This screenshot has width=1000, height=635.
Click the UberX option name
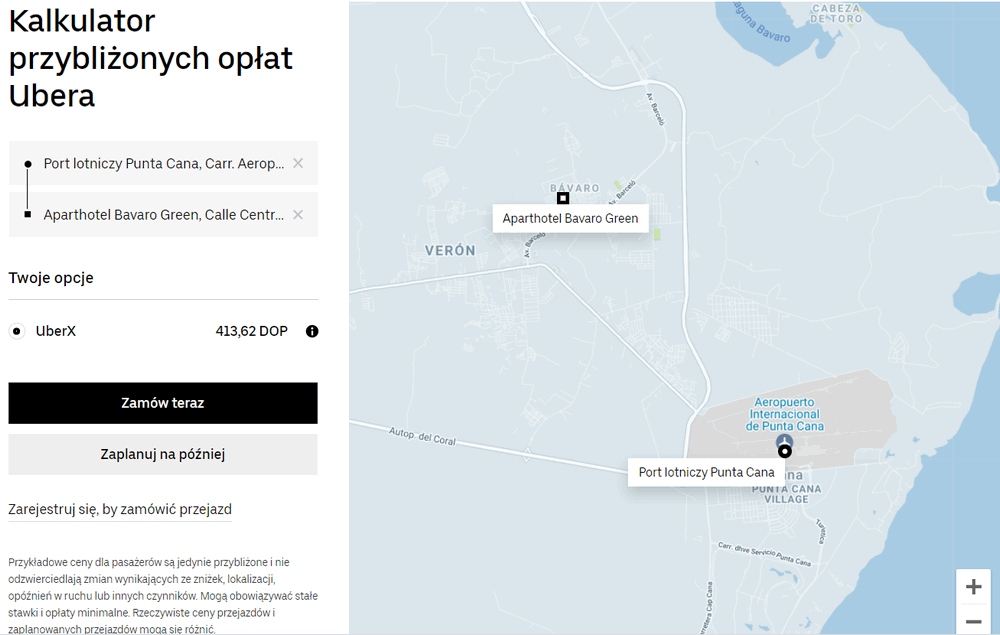(56, 331)
